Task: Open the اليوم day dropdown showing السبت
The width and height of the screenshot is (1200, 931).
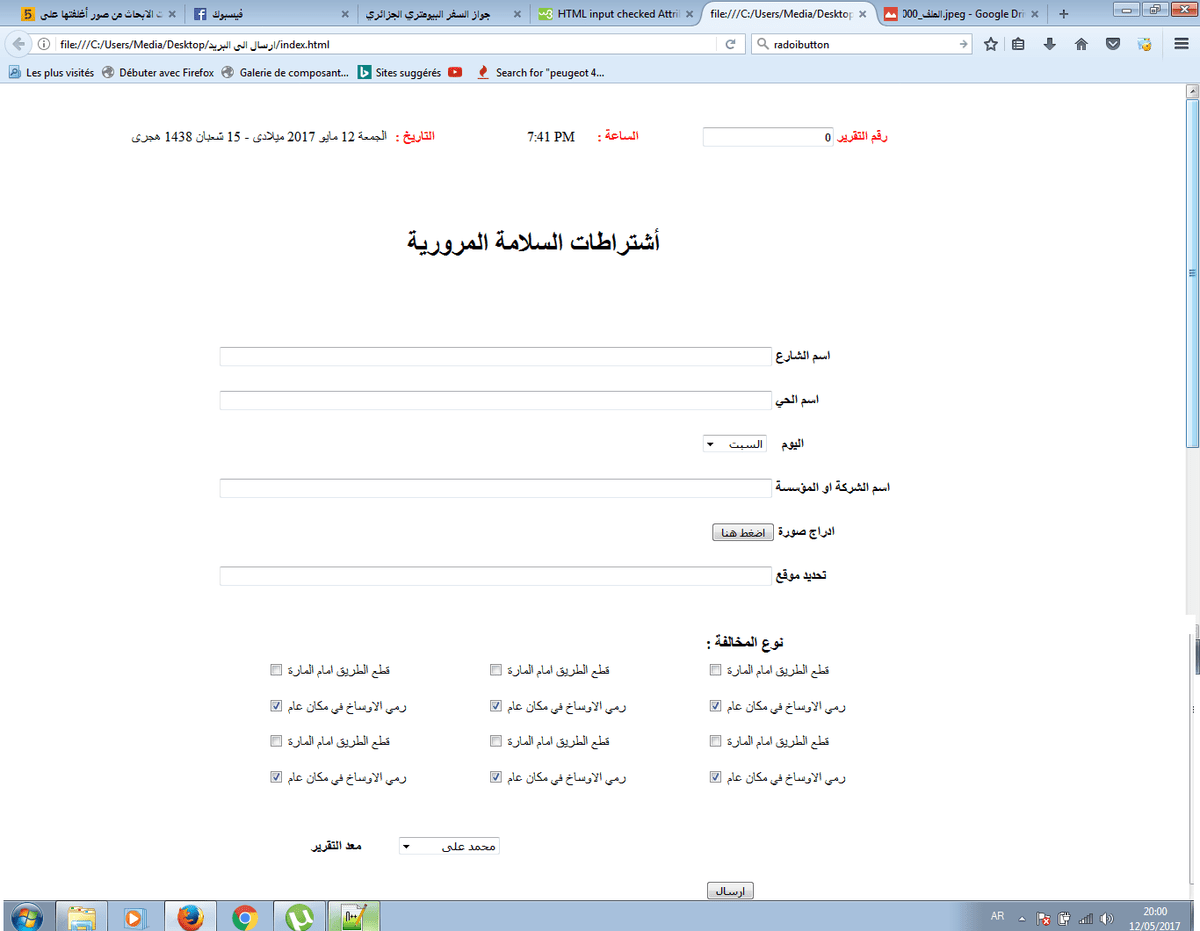Action: (735, 444)
